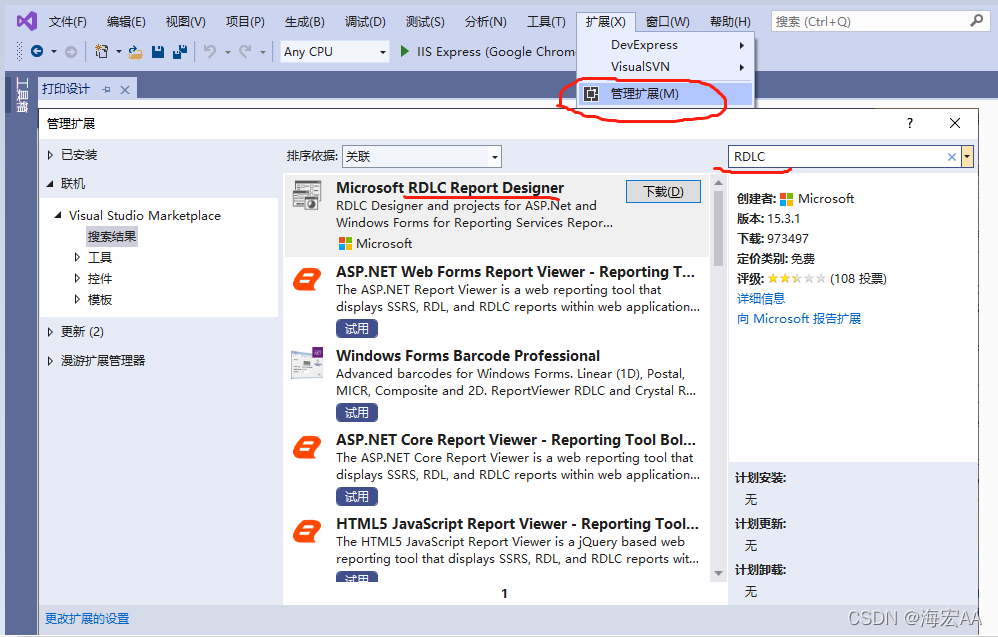Expand the 已安装 tree node

click(x=50, y=155)
